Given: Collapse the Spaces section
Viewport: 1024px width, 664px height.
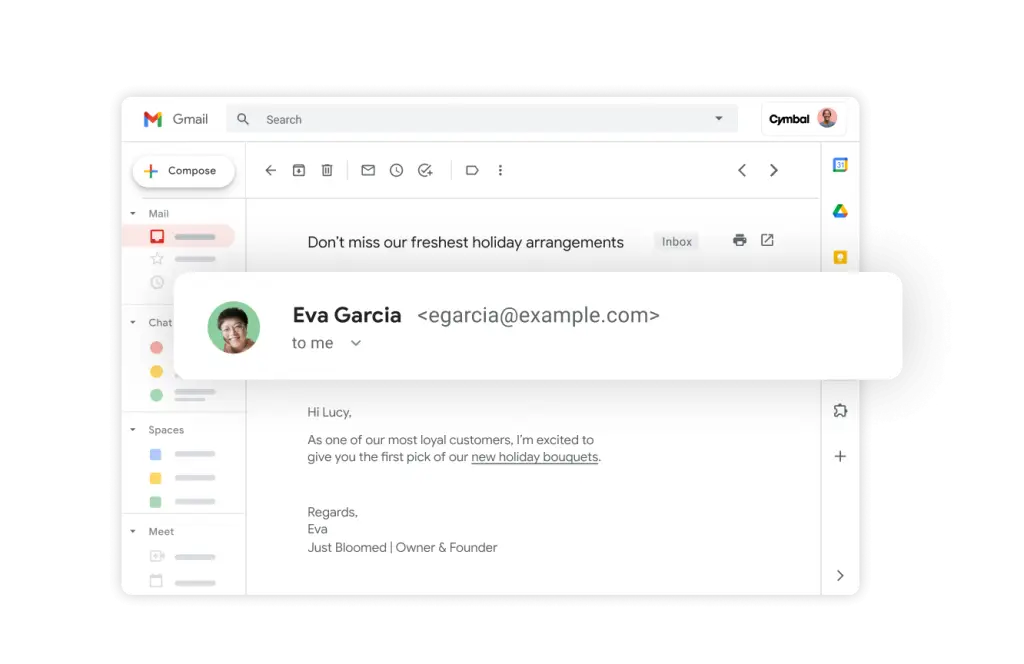Looking at the screenshot, I should pos(133,430).
